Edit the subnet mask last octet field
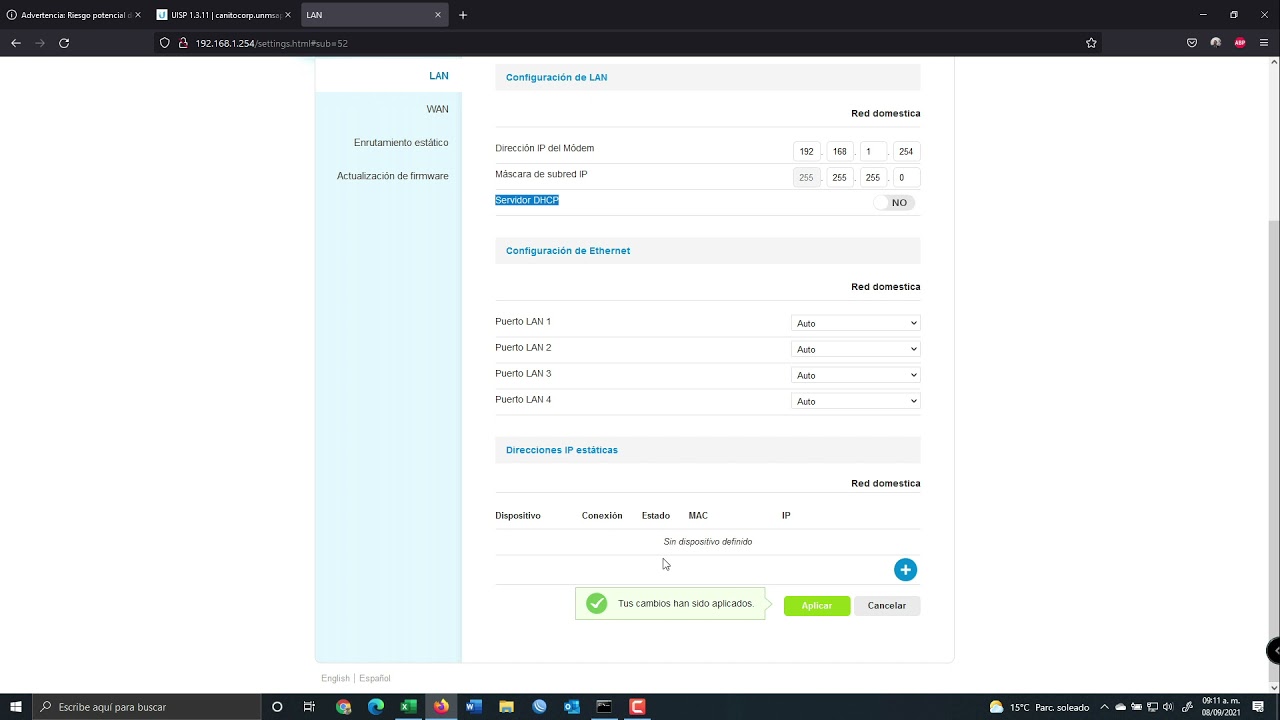Viewport: 1280px width, 720px height. pos(906,177)
